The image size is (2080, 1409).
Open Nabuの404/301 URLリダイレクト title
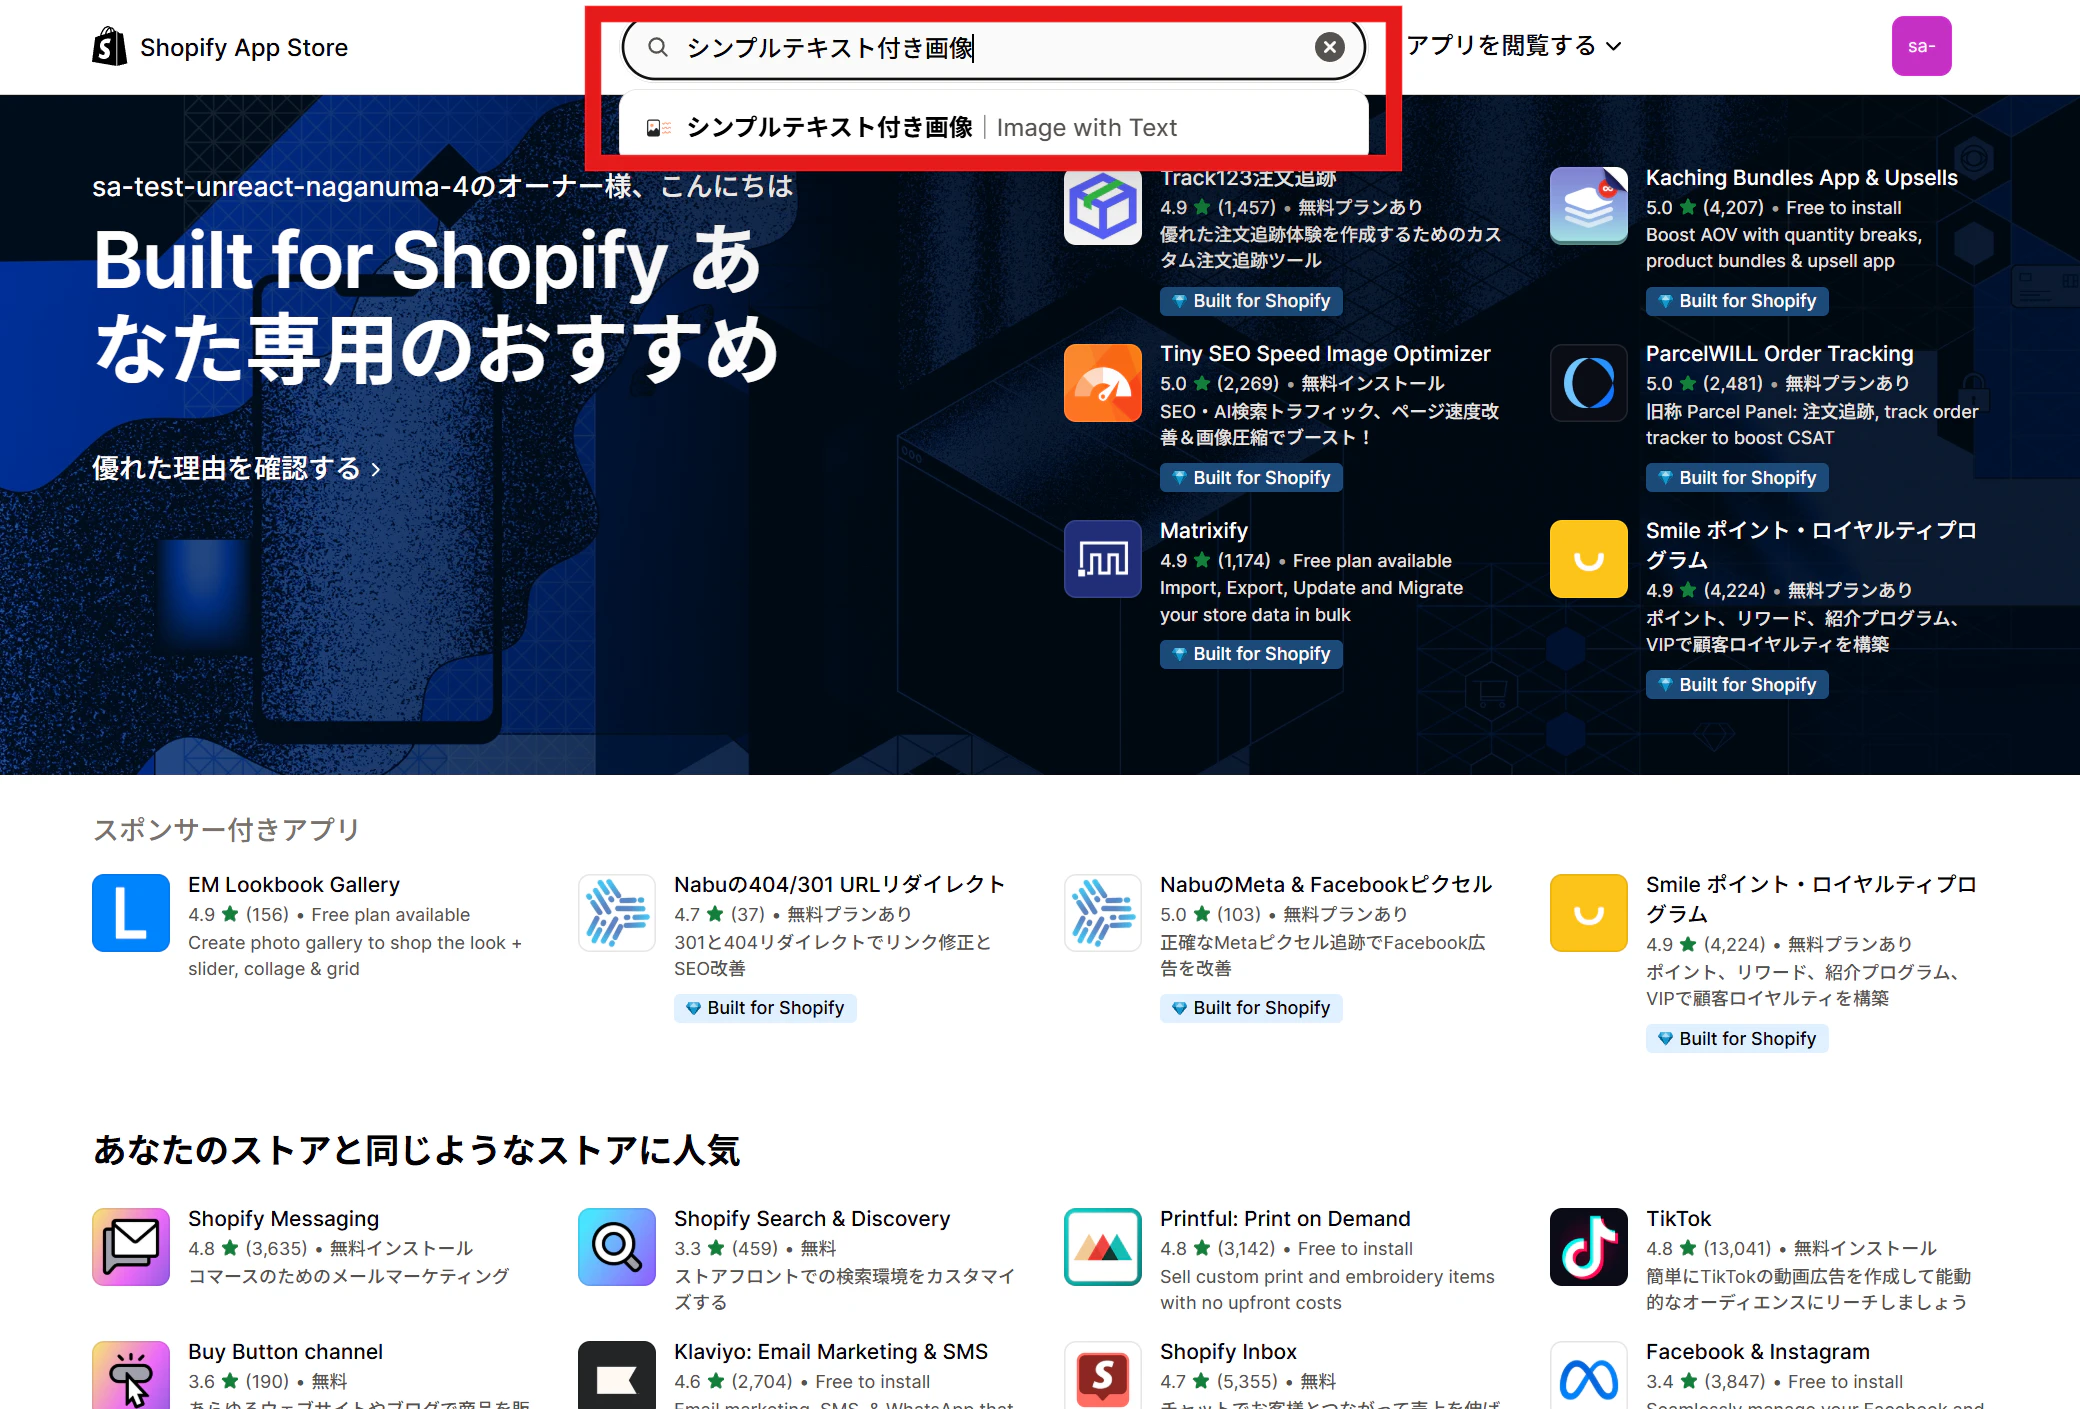839,885
